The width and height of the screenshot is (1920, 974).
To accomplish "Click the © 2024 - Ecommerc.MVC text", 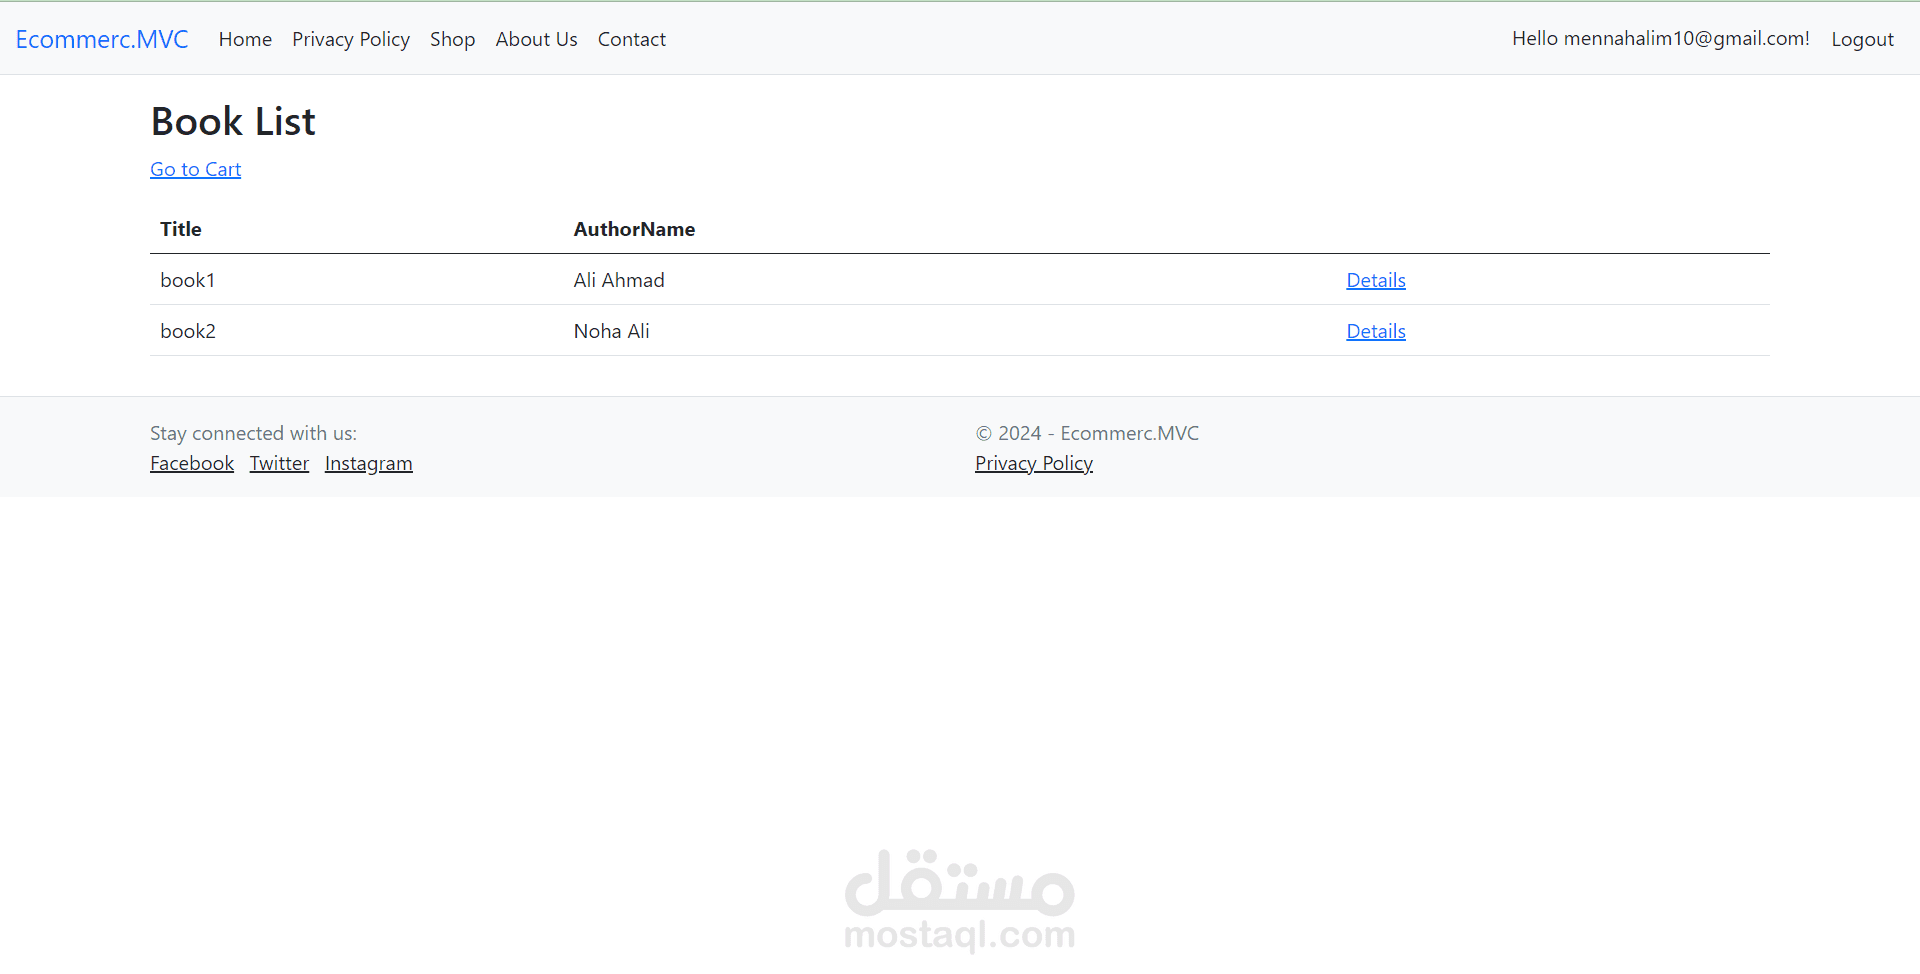I will [1087, 433].
